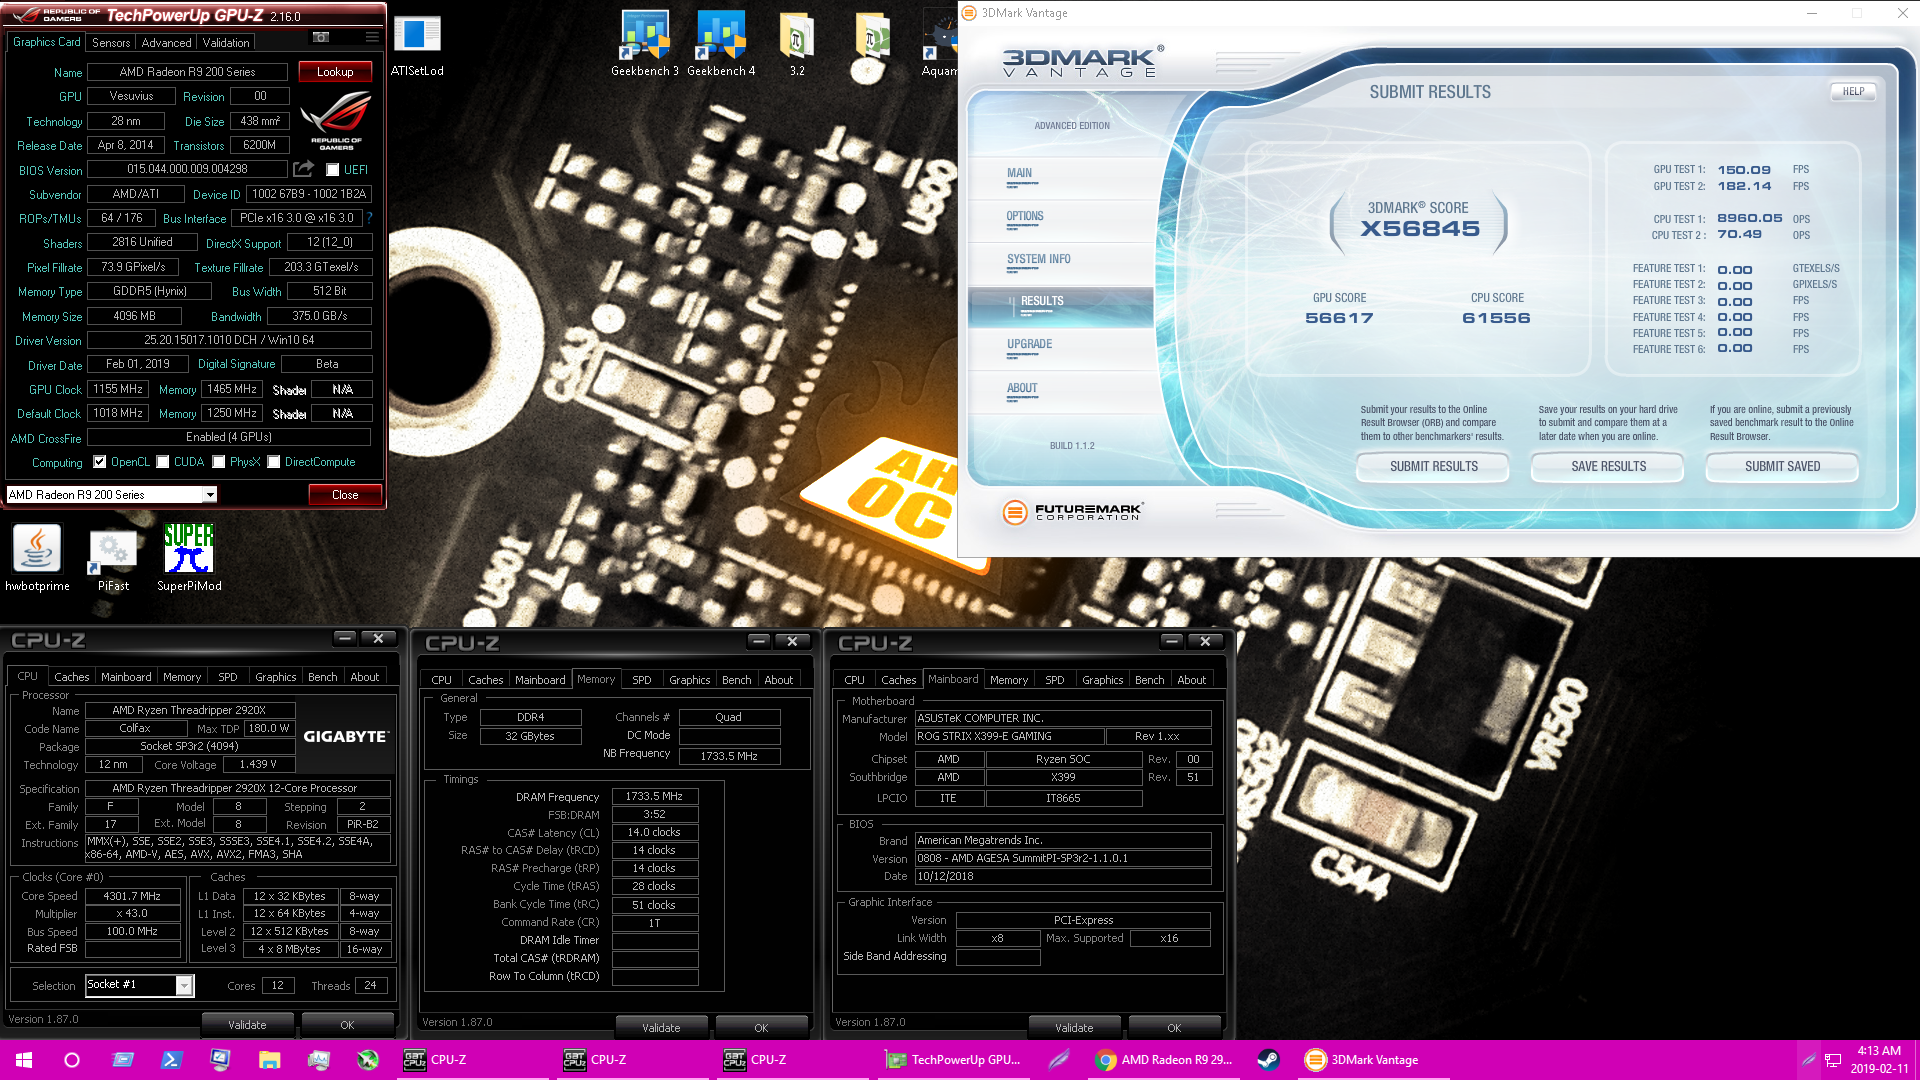Viewport: 1920px width, 1080px height.
Task: Click the GPU-Z camera screenshot icon
Action: (x=321, y=37)
